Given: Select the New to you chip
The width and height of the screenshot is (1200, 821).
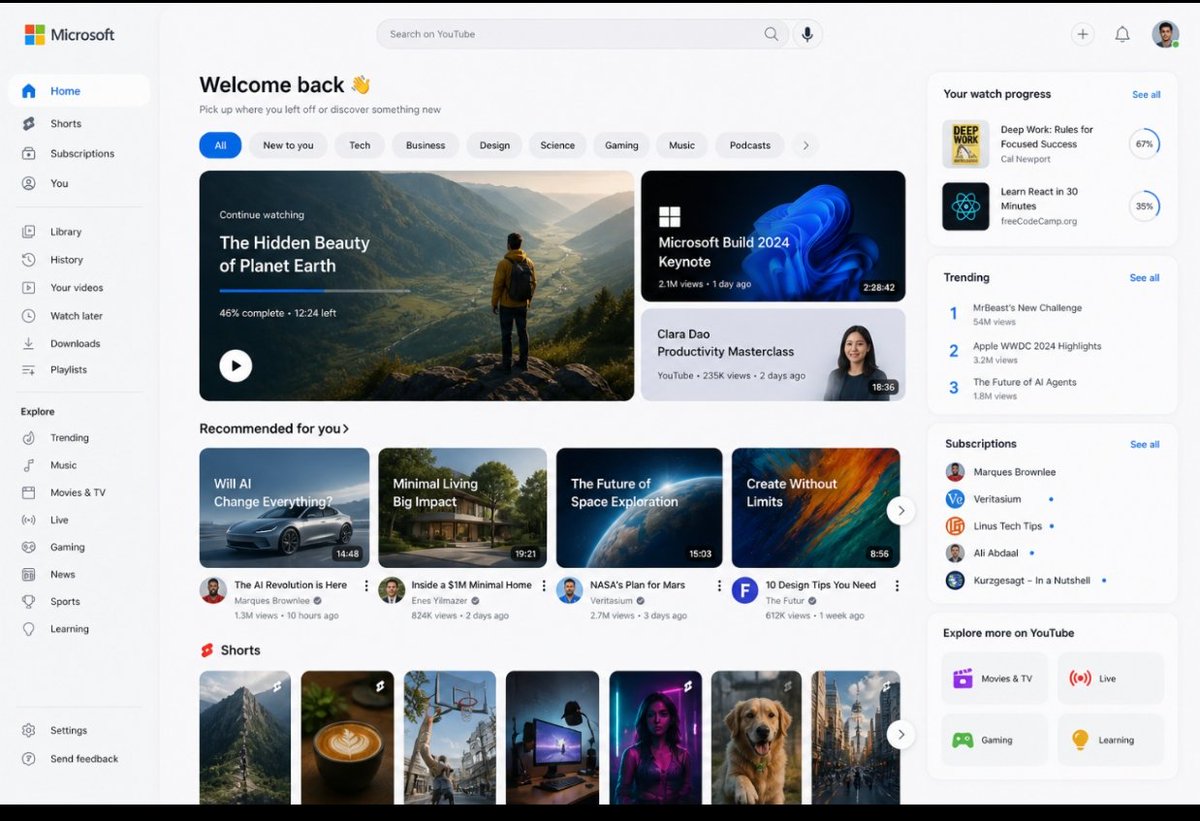Looking at the screenshot, I should tap(288, 146).
